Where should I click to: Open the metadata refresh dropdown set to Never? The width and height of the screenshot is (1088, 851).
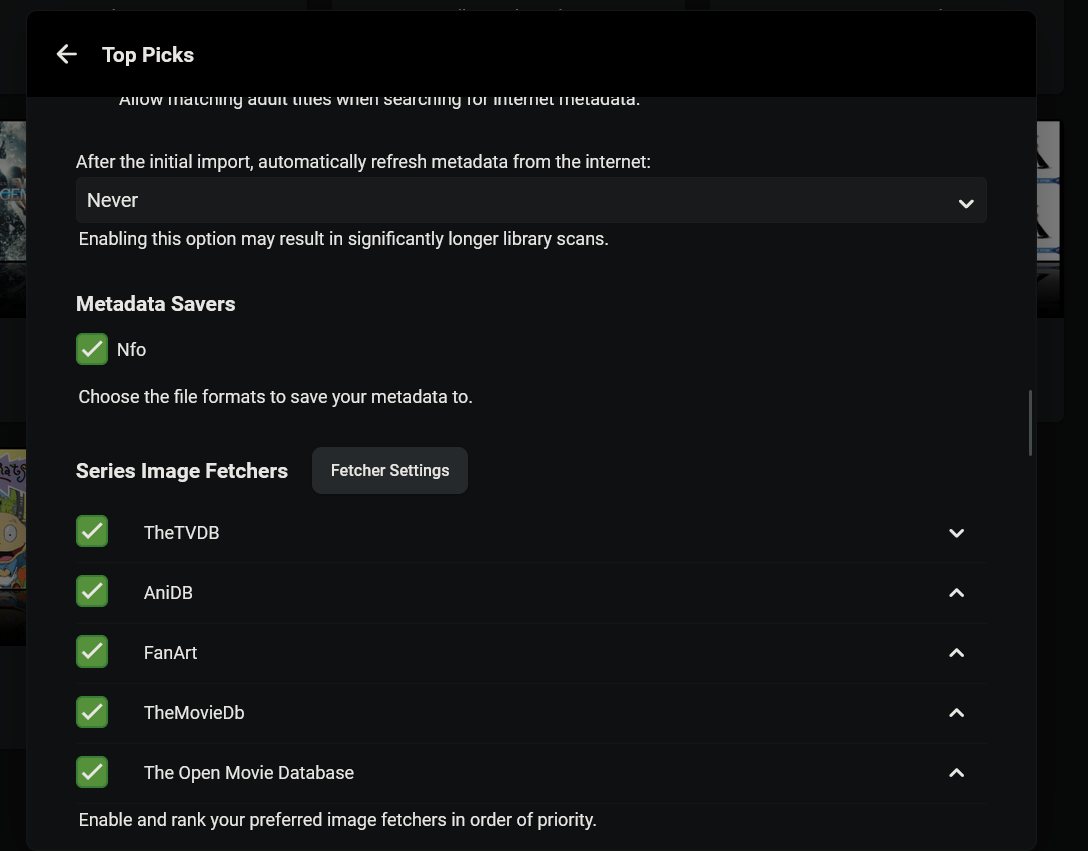[x=530, y=201]
